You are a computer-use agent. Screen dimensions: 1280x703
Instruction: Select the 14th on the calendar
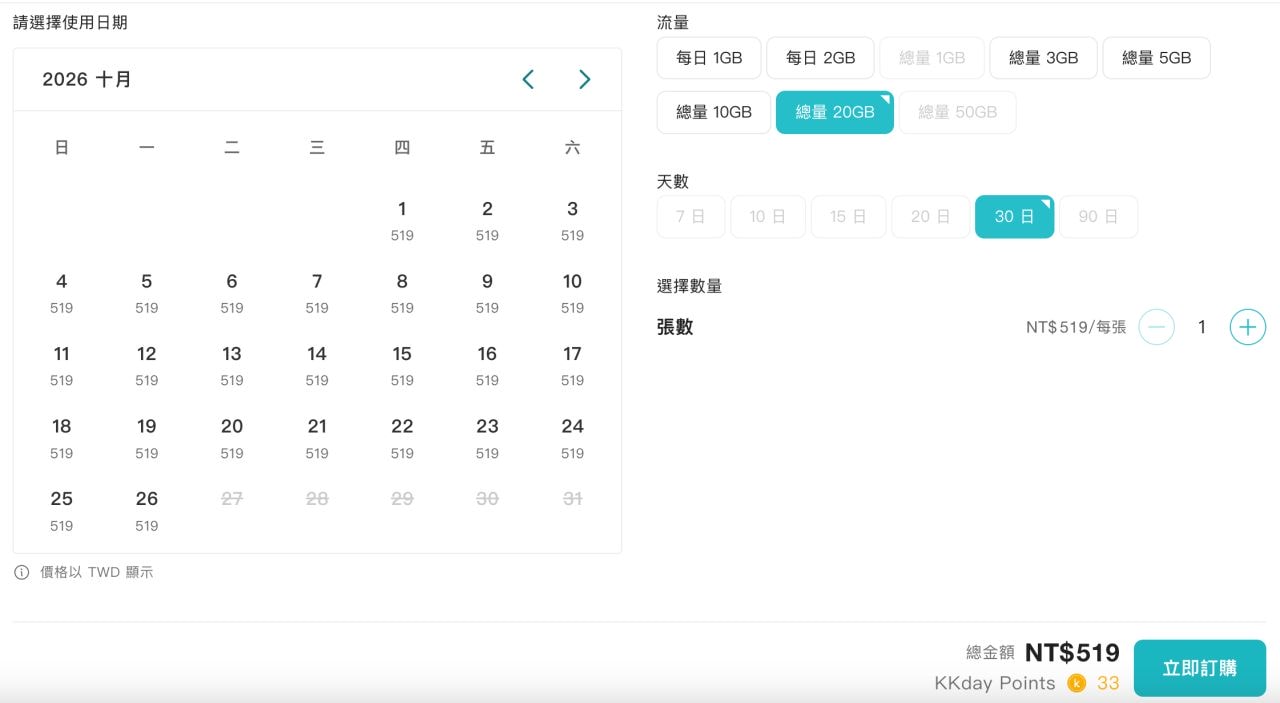tap(317, 365)
